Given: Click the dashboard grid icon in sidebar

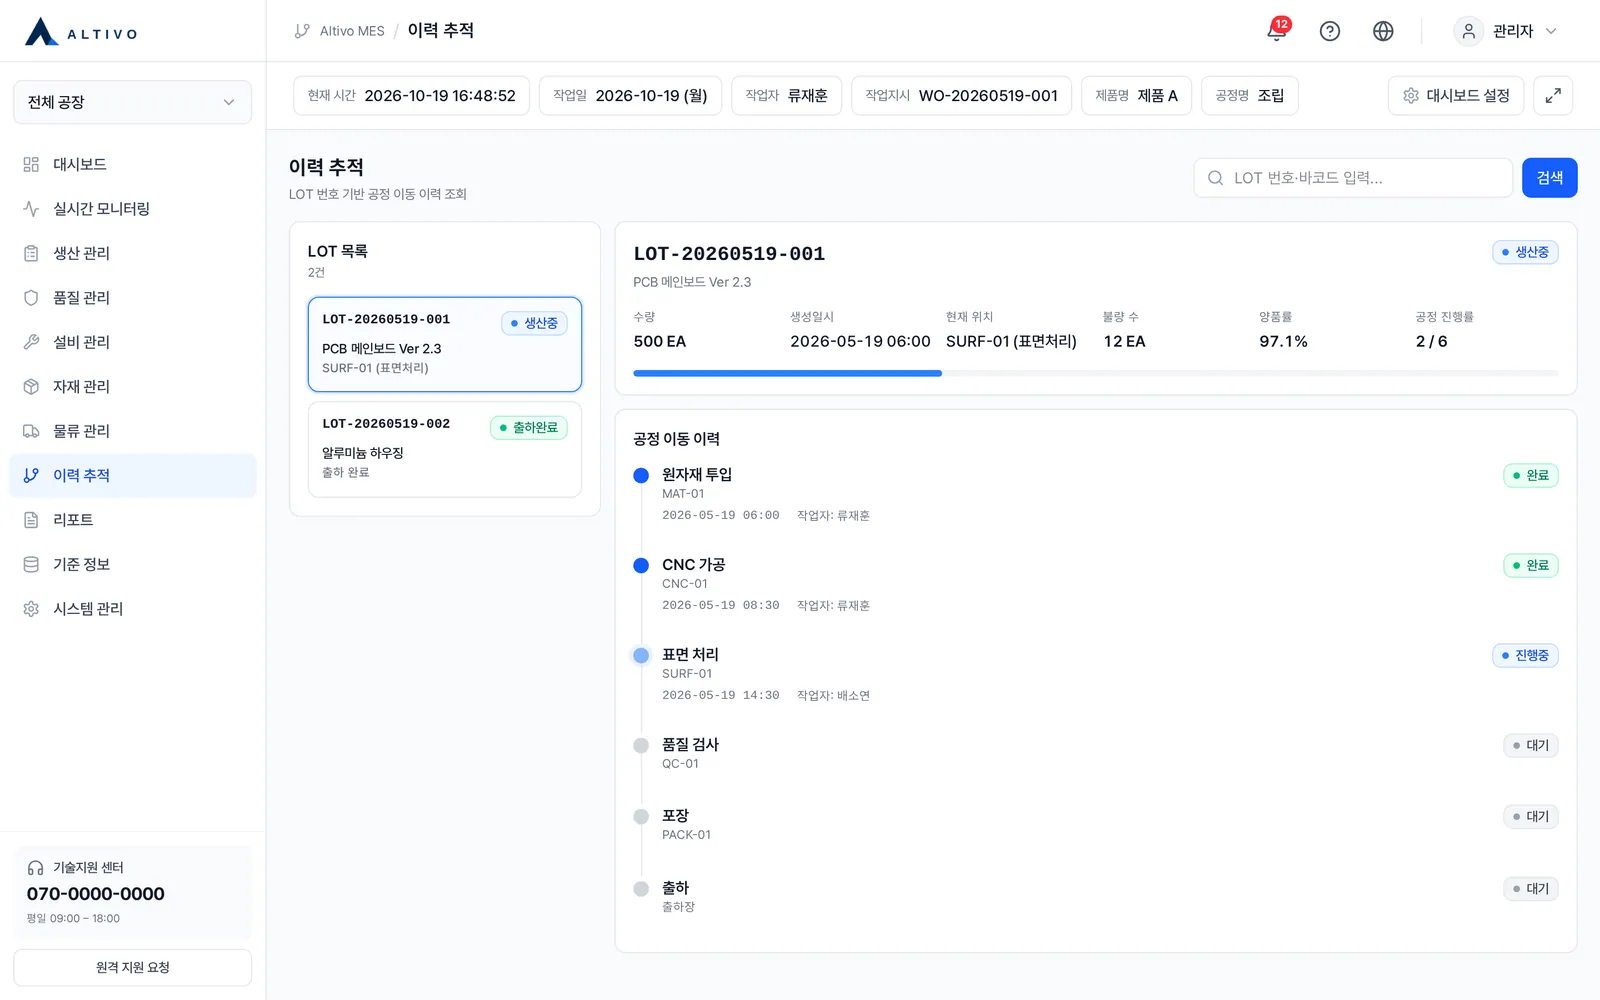Looking at the screenshot, I should (31, 164).
